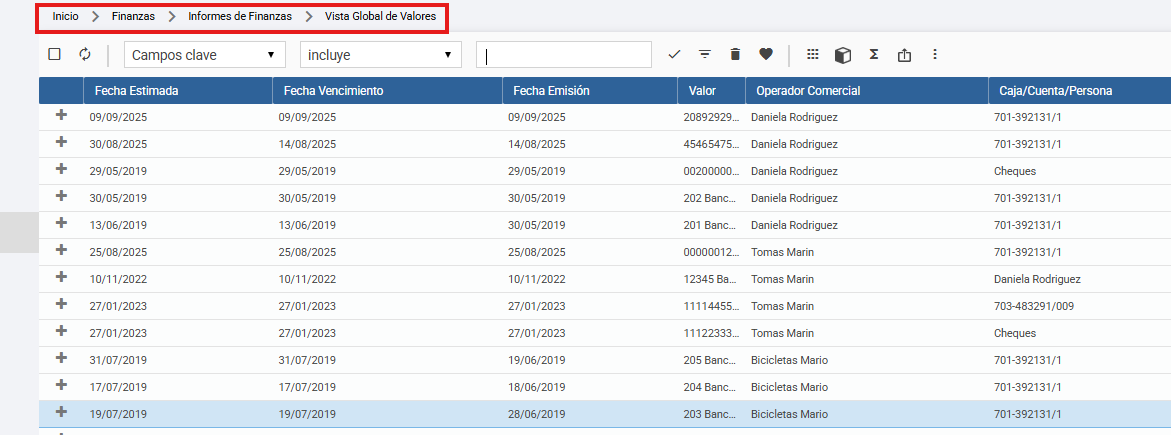The image size is (1171, 435).
Task: Sort by Caja/Cuenta/Persona column header
Action: pos(1079,90)
